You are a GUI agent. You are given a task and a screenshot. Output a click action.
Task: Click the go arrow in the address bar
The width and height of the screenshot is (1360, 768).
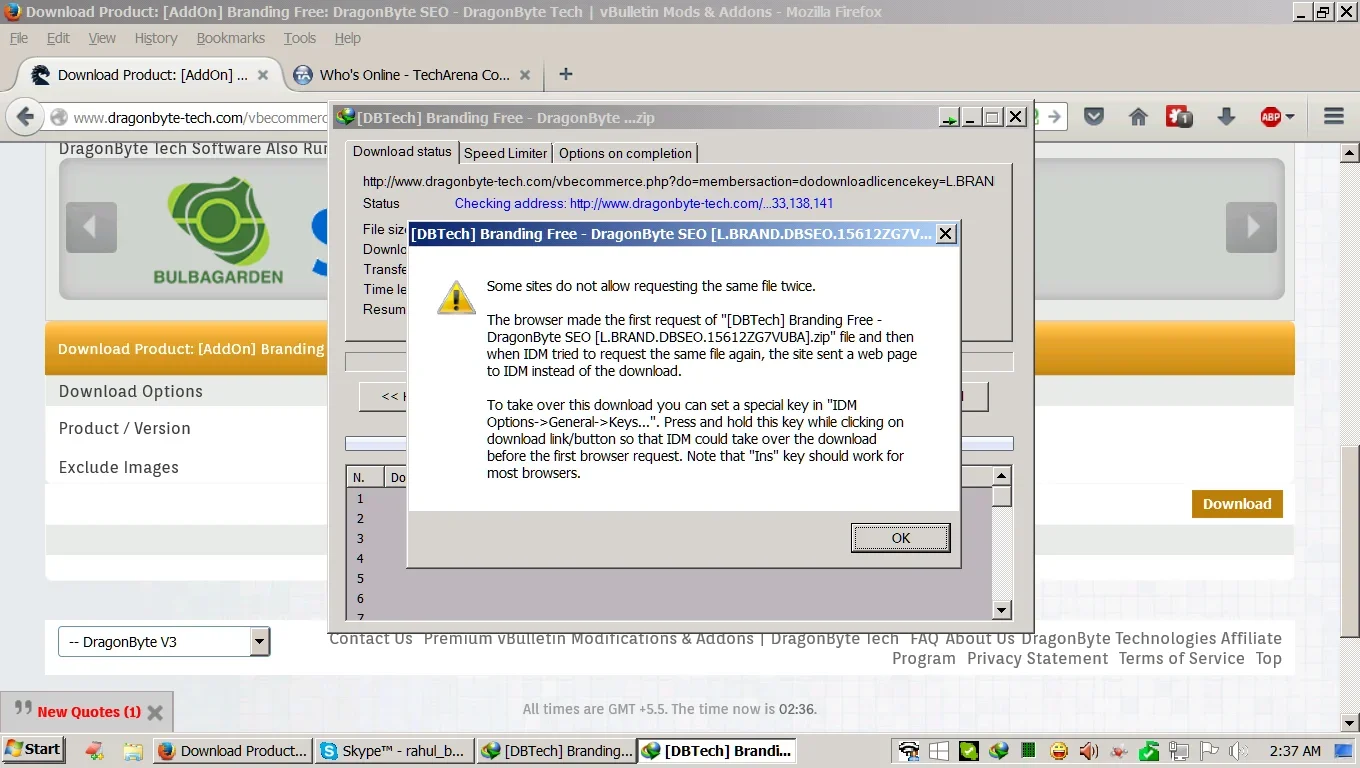click(x=1054, y=117)
